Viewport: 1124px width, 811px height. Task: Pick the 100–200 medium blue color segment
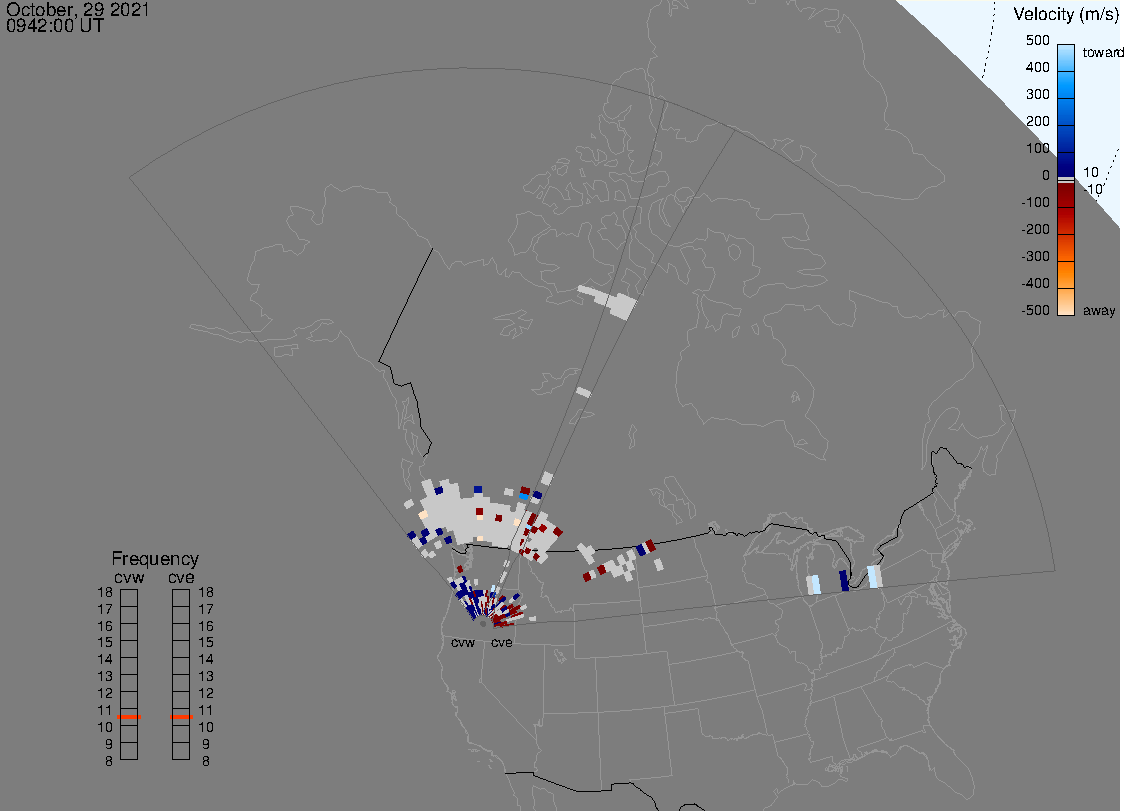pyautogui.click(x=1066, y=138)
